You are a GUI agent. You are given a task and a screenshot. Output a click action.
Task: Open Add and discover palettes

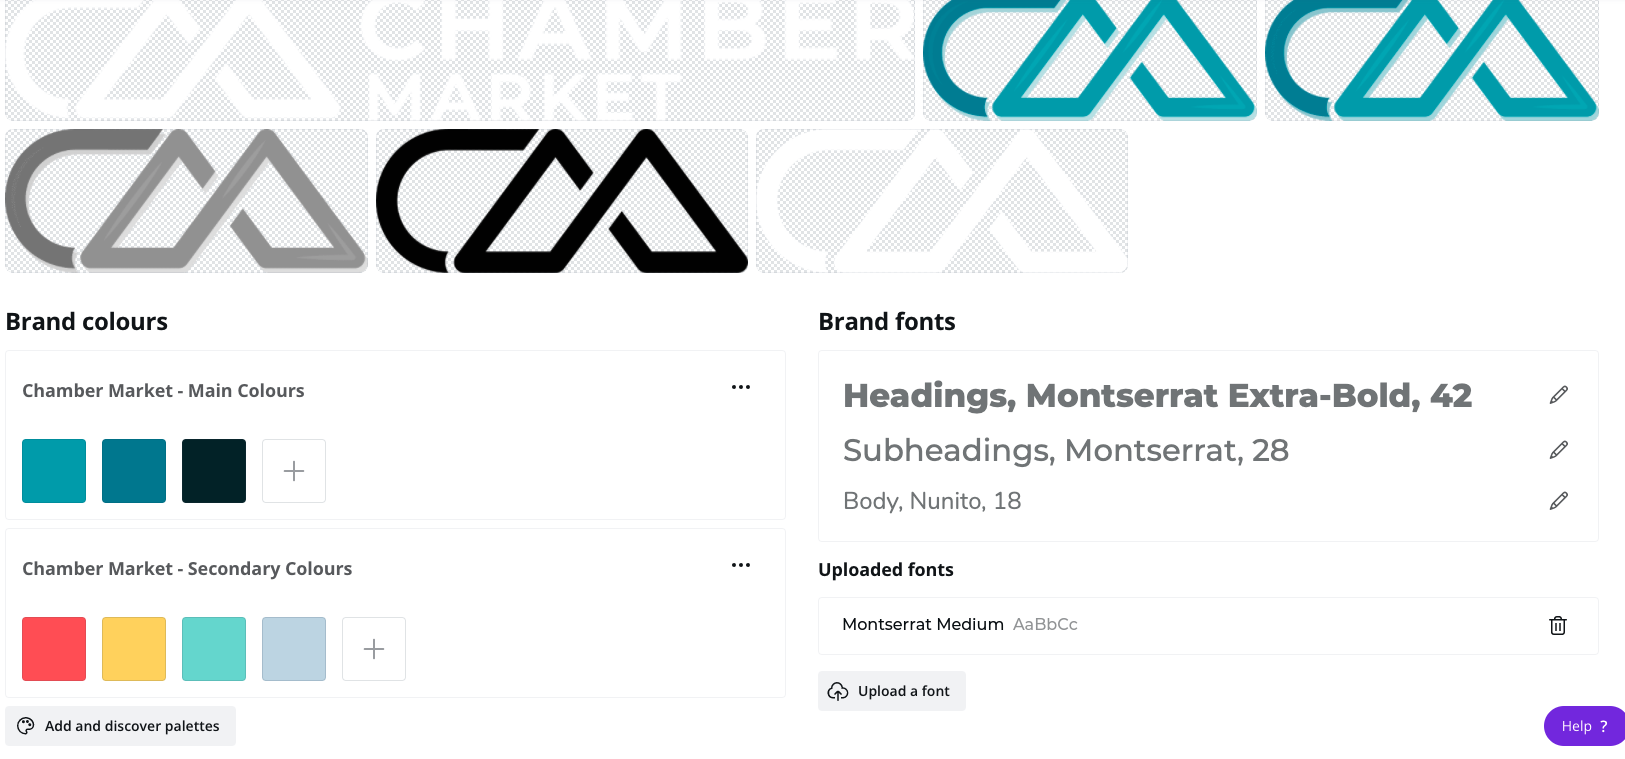[120, 726]
